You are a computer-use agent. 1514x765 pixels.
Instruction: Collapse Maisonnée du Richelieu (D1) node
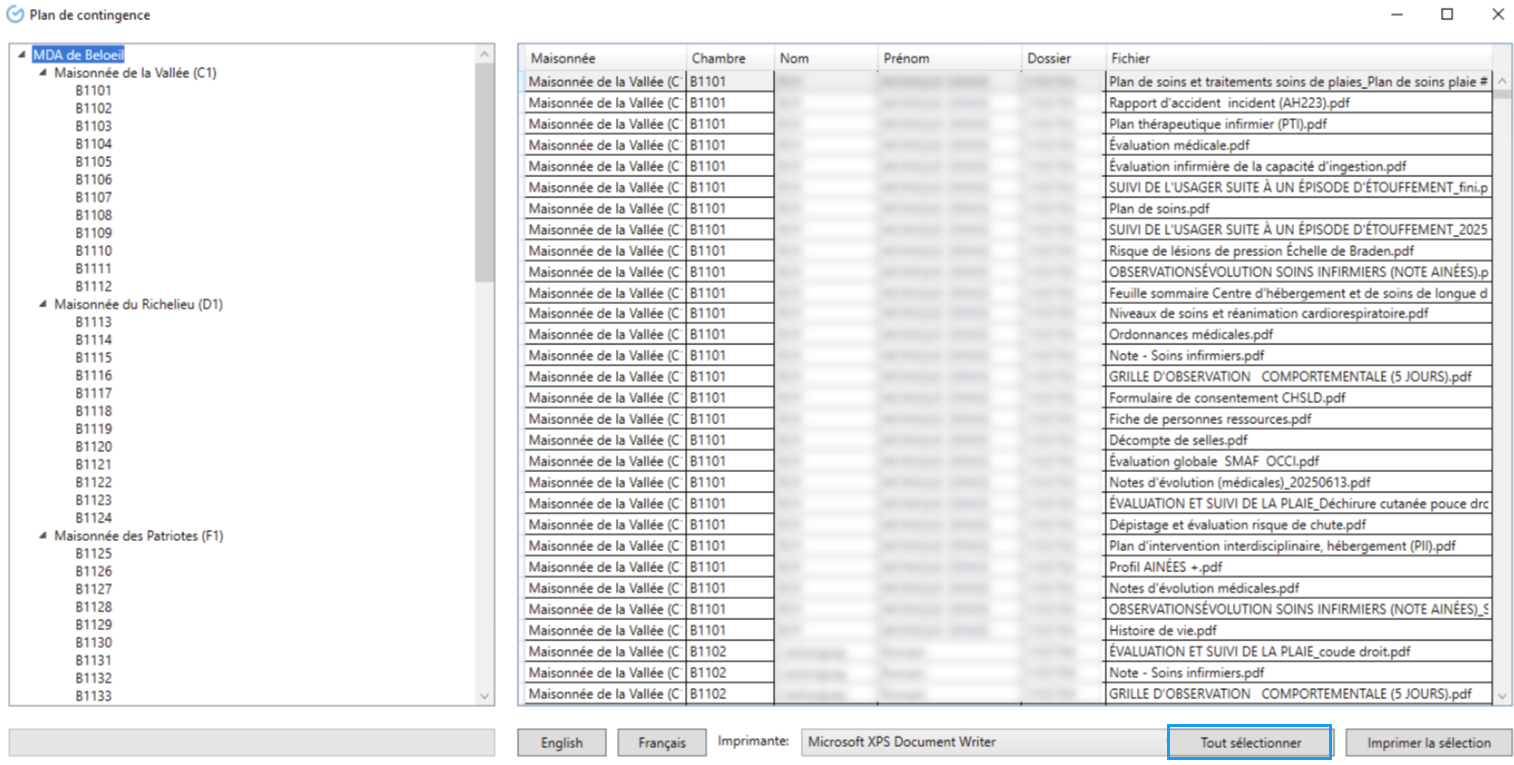pyautogui.click(x=43, y=305)
